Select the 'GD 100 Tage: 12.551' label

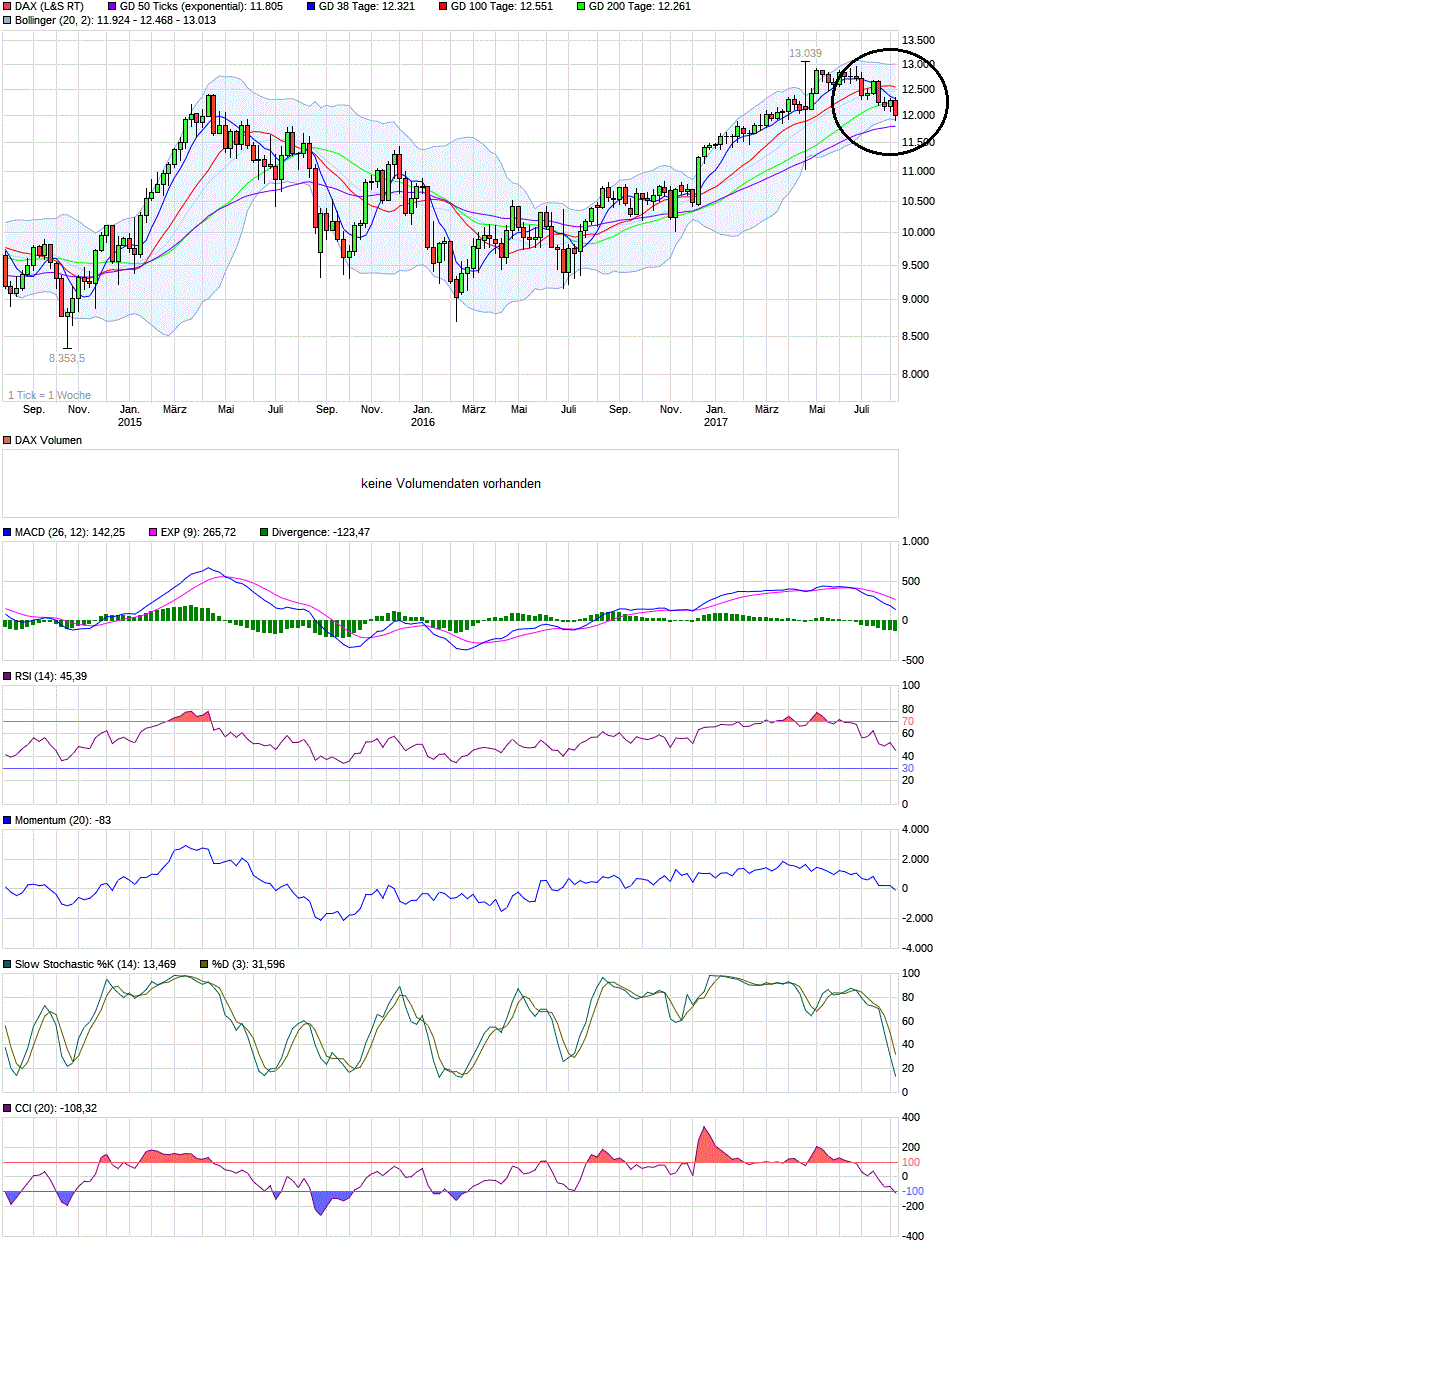(502, 6)
